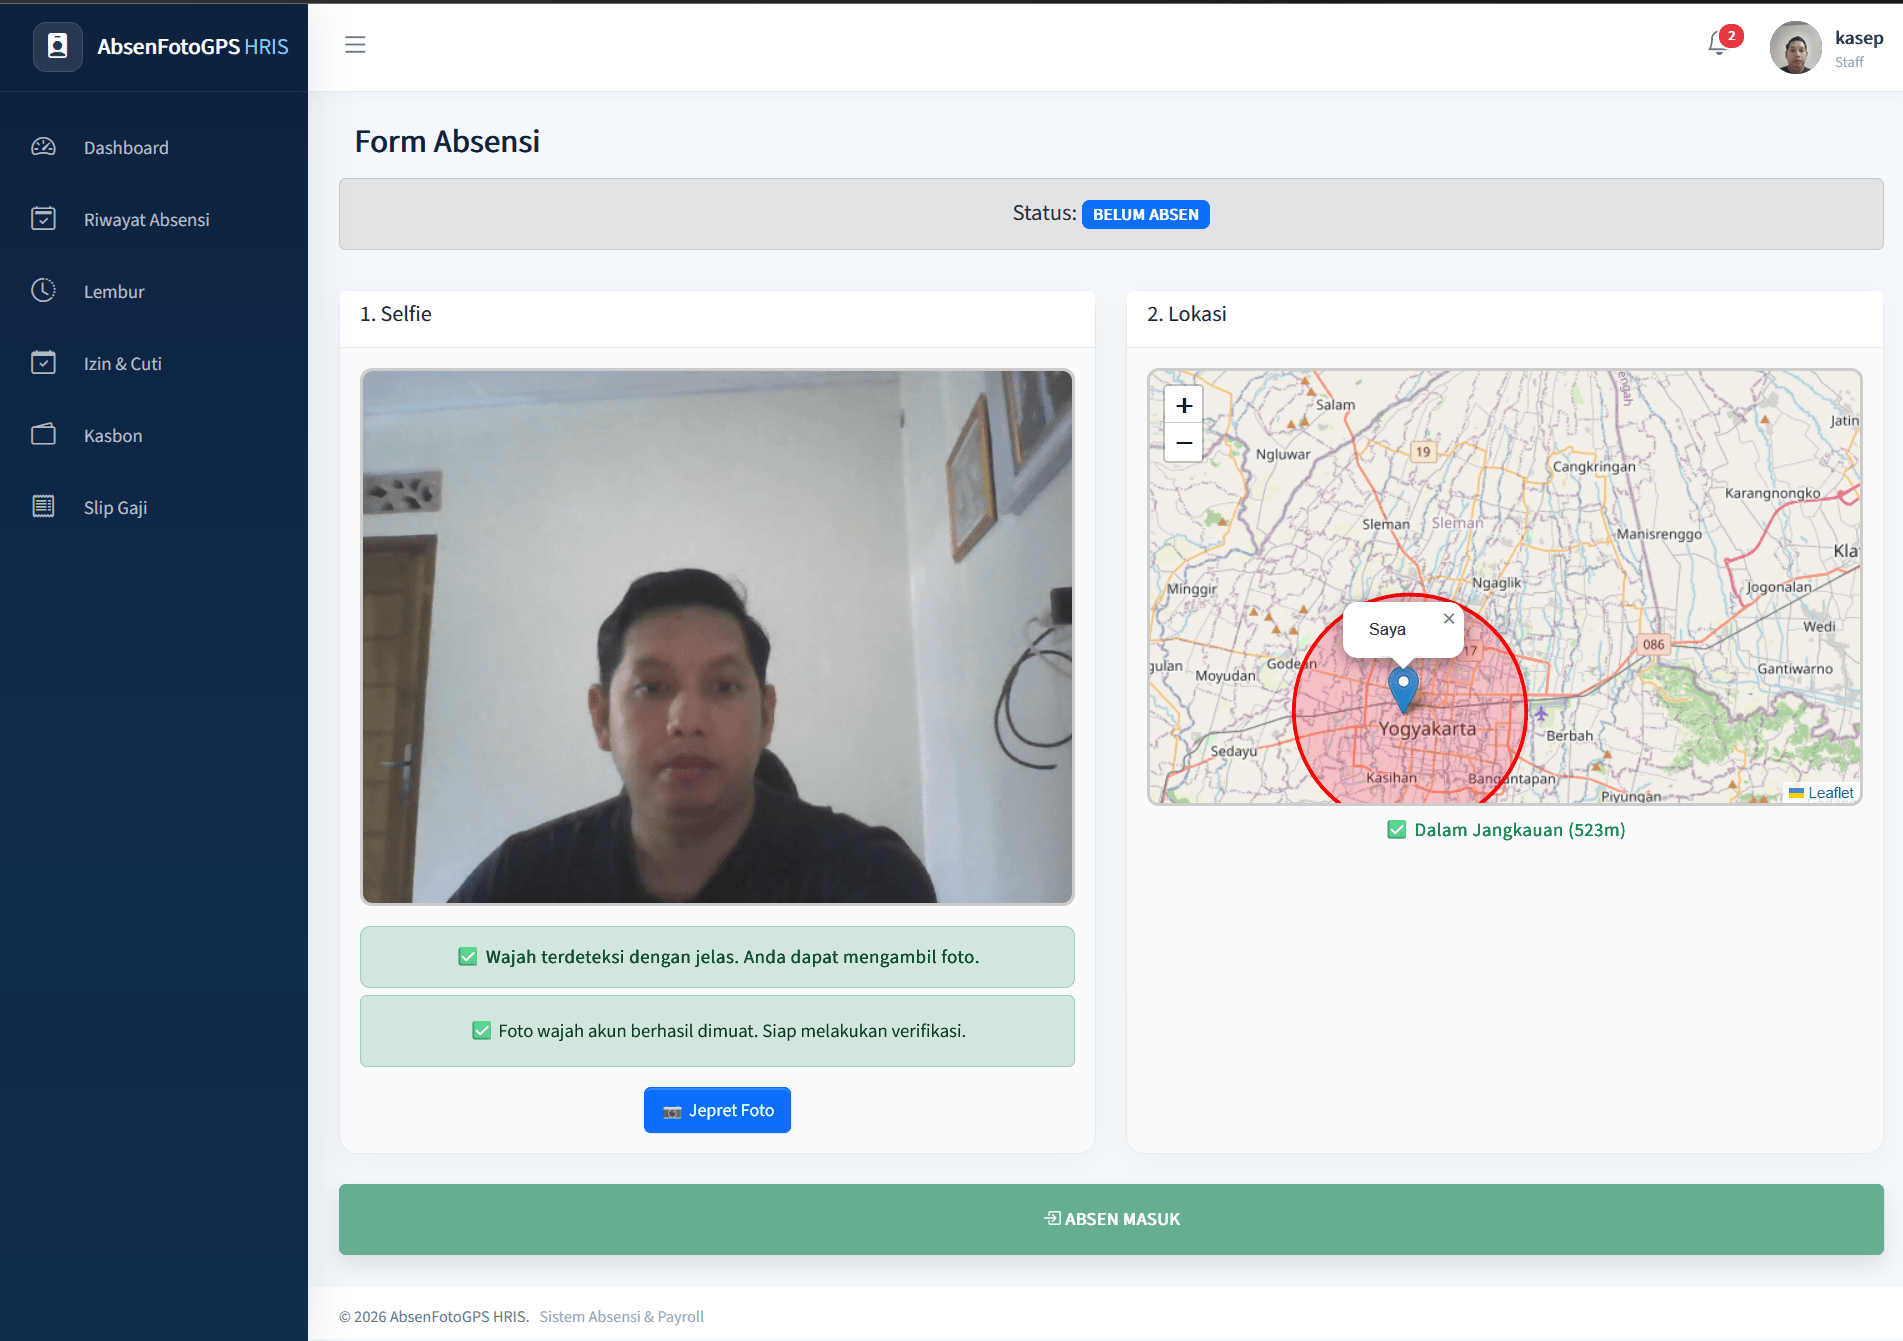
Task: Click the Lembur clock icon
Action: [43, 291]
